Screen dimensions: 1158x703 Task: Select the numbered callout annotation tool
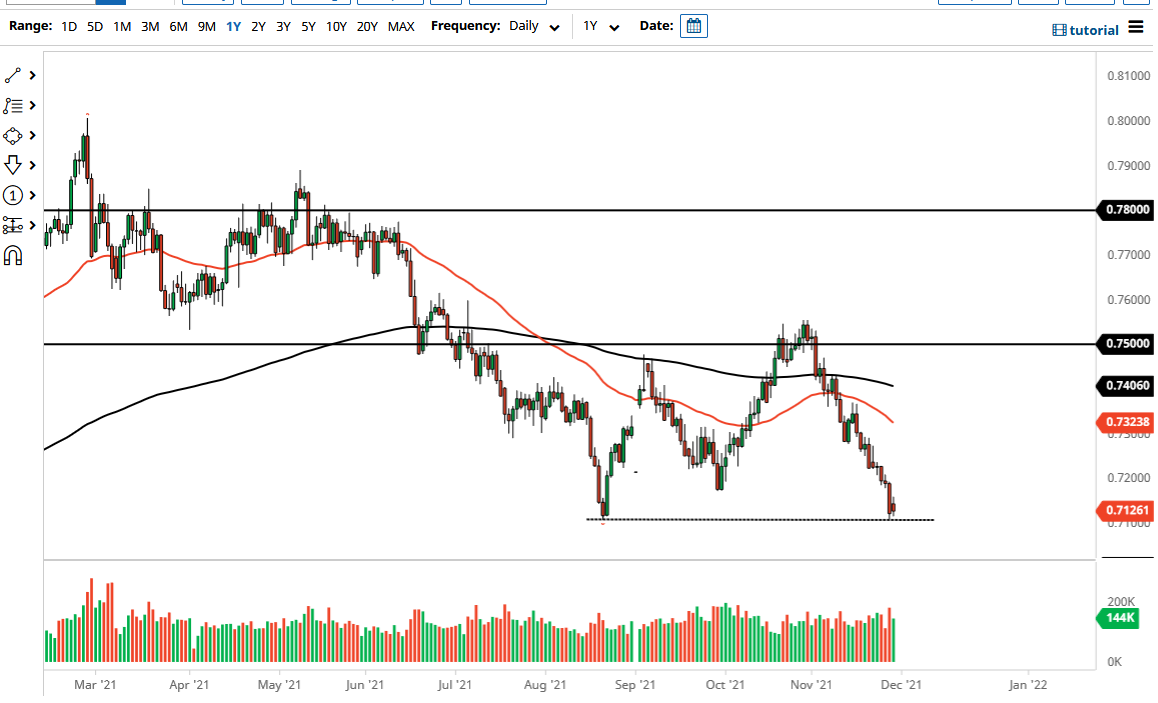pos(13,195)
